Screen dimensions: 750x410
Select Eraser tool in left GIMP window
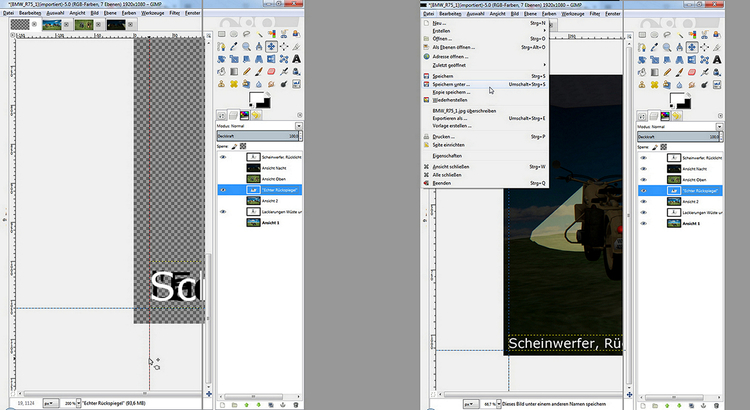point(271,71)
